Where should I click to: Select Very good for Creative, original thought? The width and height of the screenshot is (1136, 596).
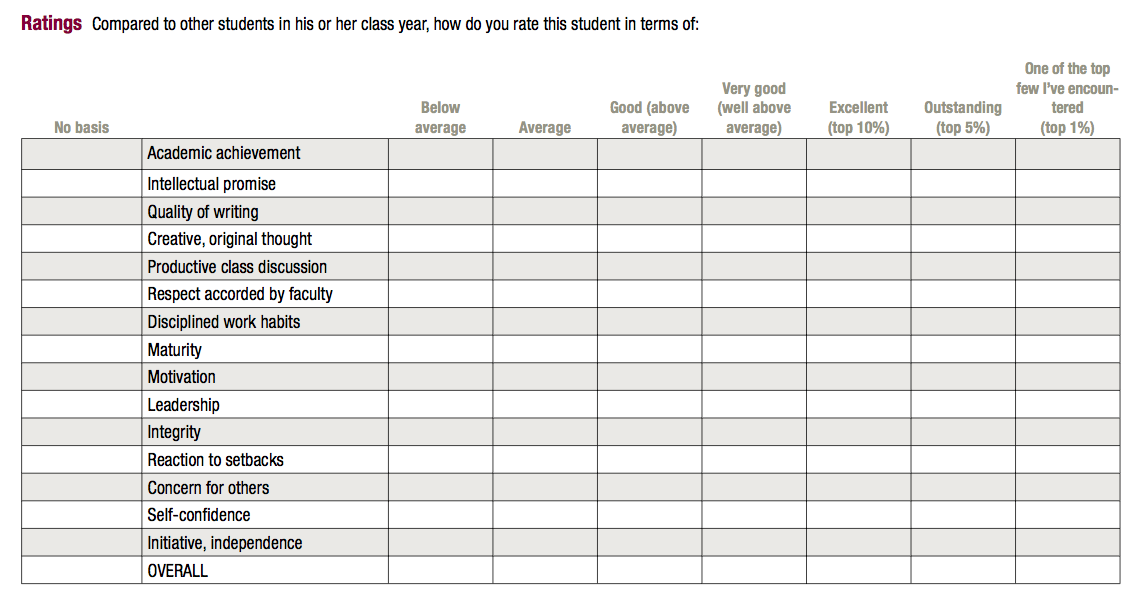click(x=753, y=238)
